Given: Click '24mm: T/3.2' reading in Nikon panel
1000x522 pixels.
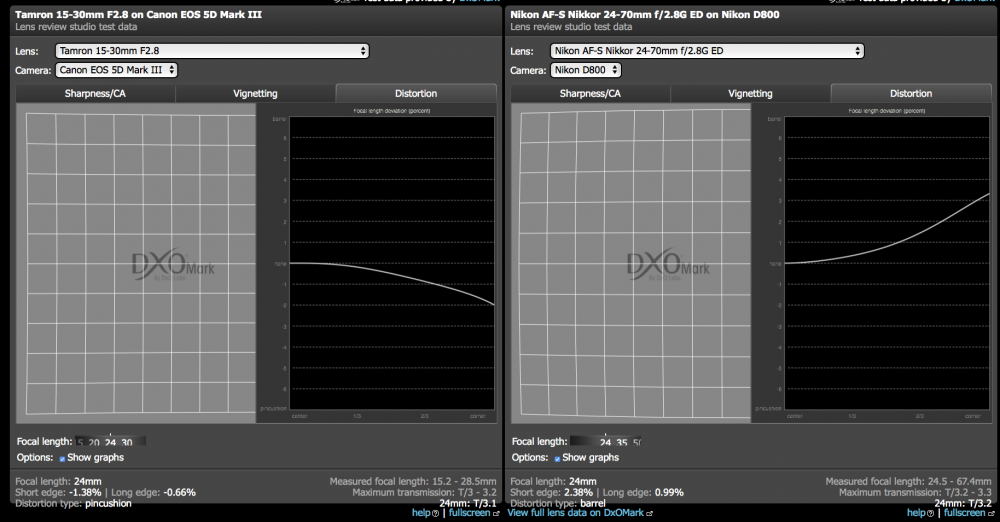Looking at the screenshot, I should [963, 503].
